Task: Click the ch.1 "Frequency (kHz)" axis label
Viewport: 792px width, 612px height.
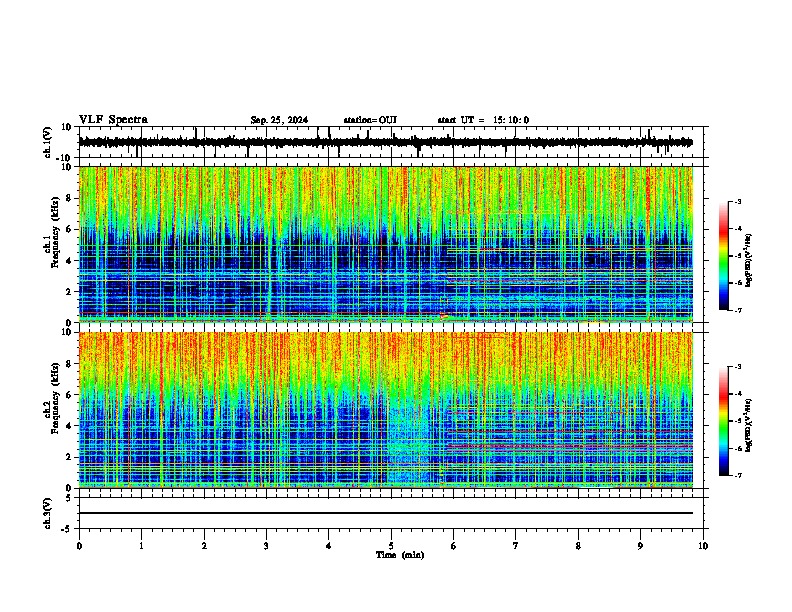Action: (x=55, y=233)
